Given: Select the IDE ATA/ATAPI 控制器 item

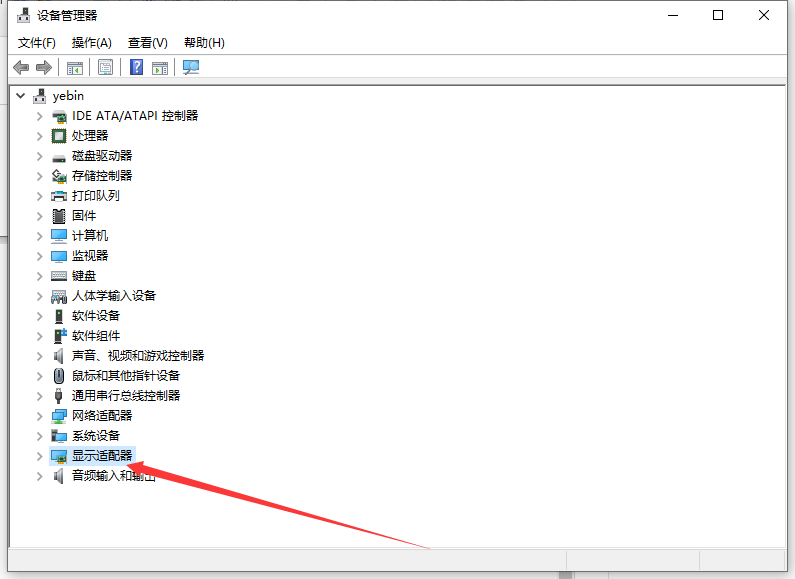Looking at the screenshot, I should [134, 116].
